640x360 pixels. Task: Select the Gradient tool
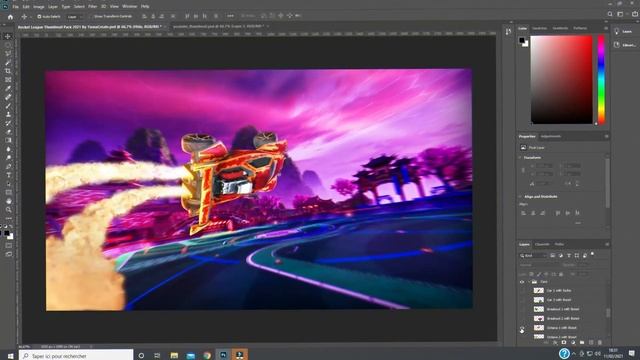pyautogui.click(x=8, y=140)
